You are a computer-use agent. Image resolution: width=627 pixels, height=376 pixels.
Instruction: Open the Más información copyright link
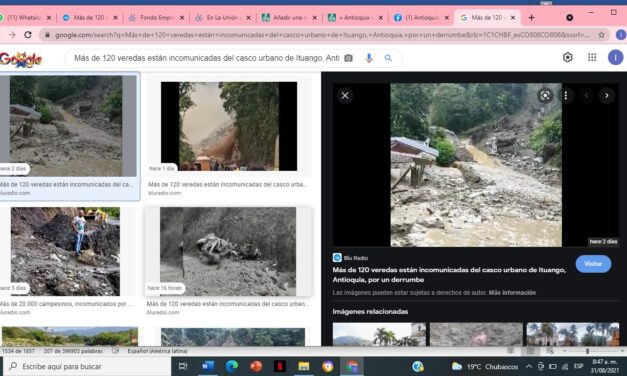(512, 293)
